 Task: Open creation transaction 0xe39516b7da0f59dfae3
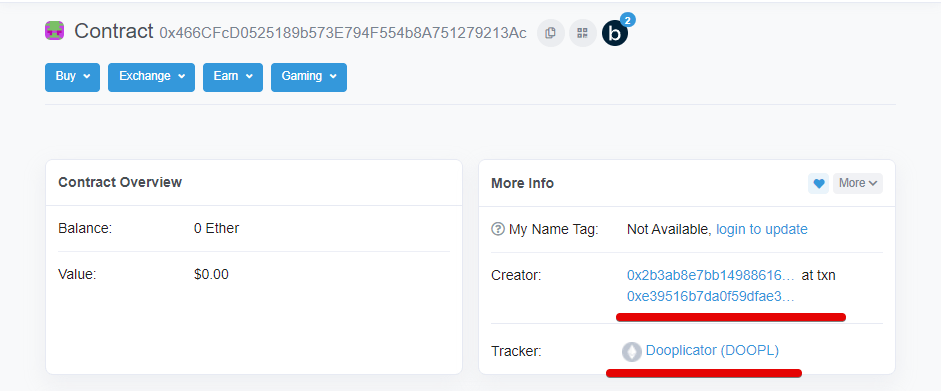(x=711, y=296)
